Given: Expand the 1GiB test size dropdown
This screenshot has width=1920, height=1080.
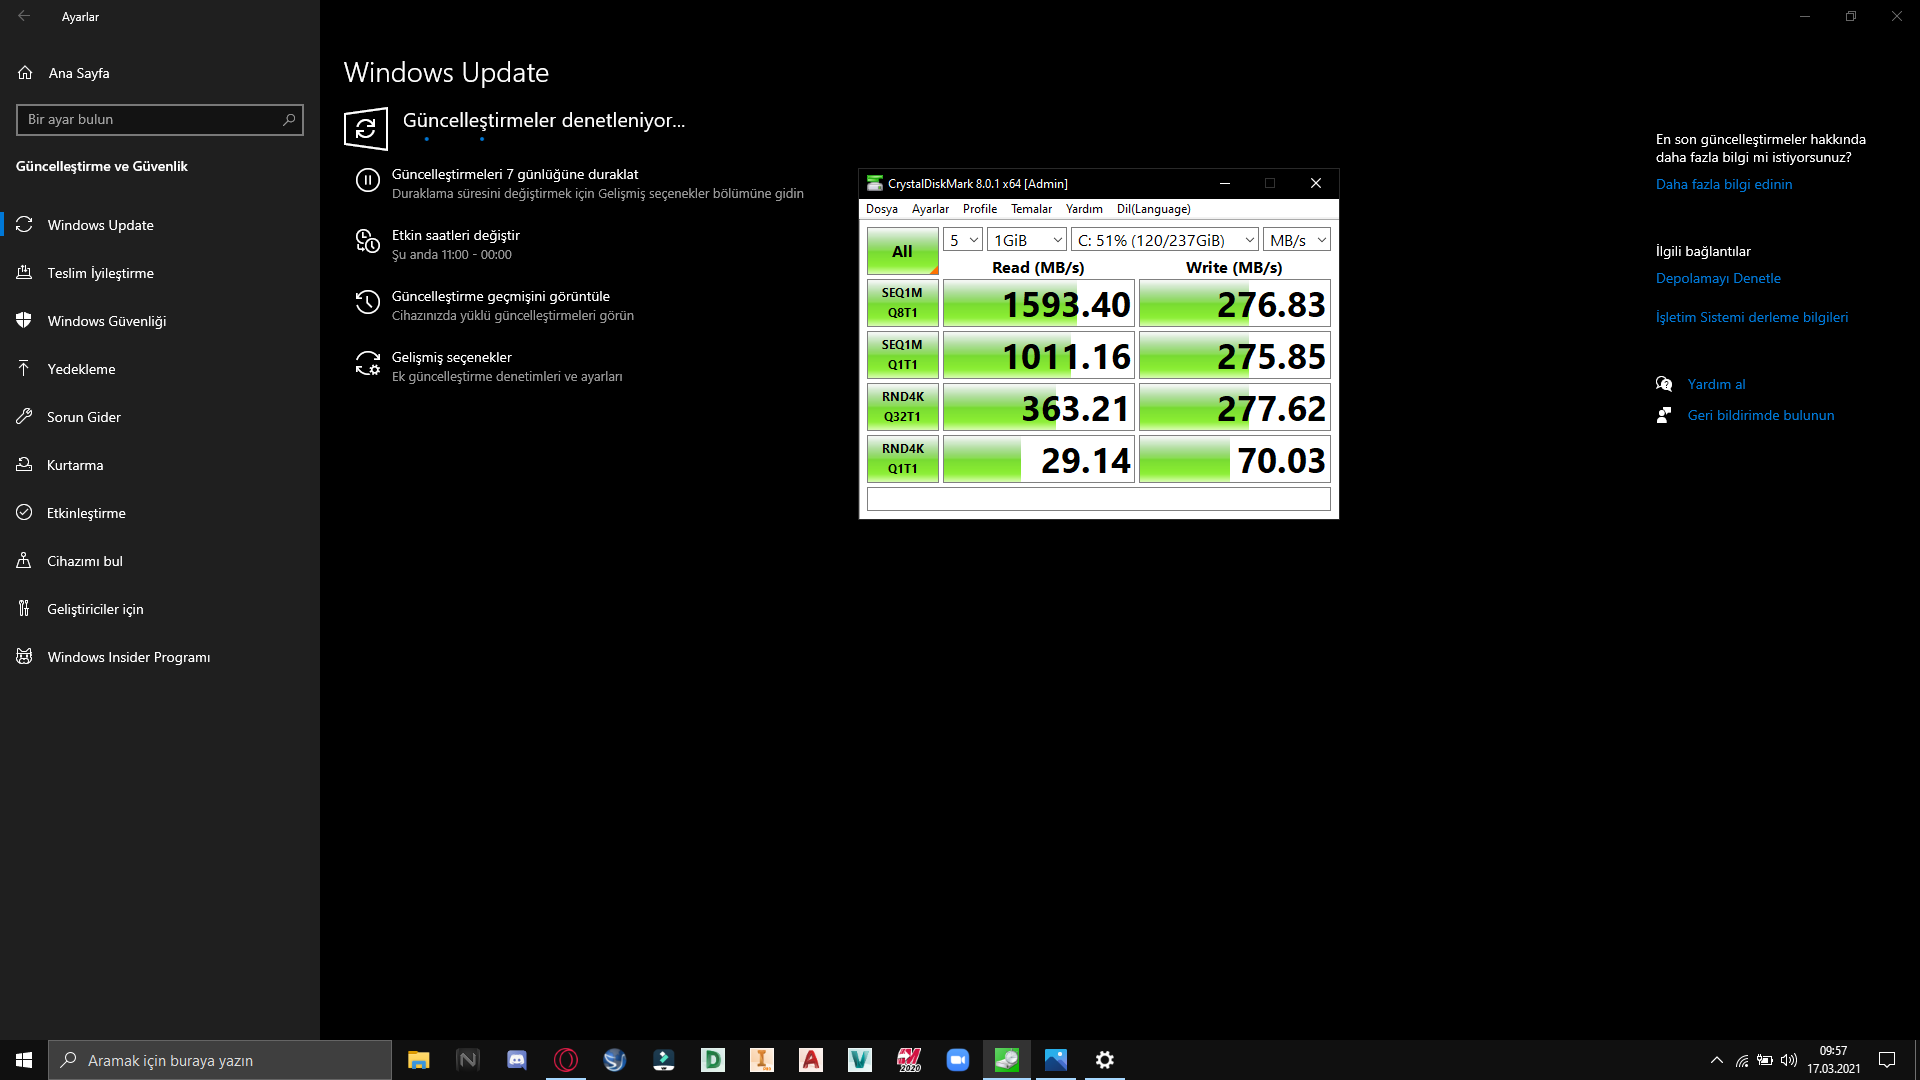Looking at the screenshot, I should pos(1027,240).
